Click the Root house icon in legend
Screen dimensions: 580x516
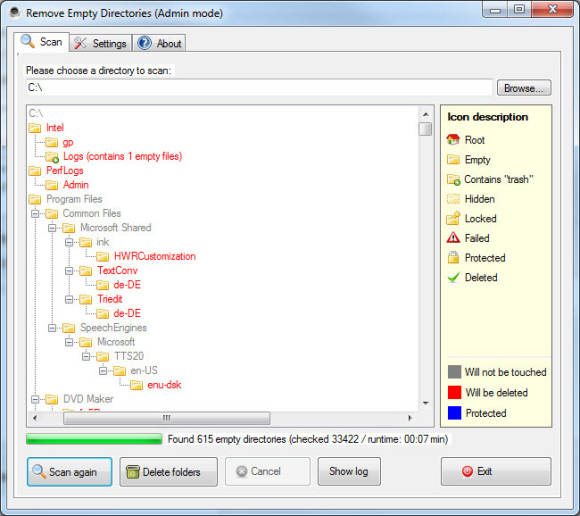point(453,140)
